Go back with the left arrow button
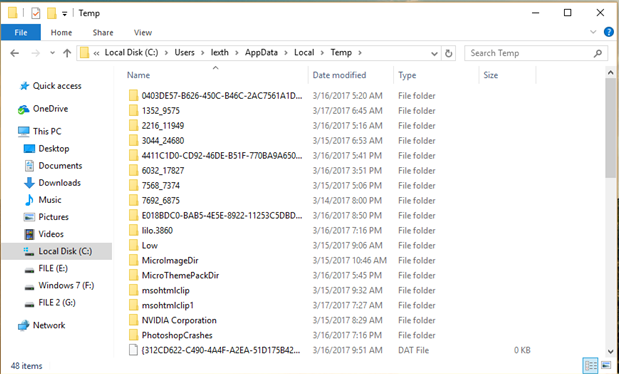 coord(15,53)
